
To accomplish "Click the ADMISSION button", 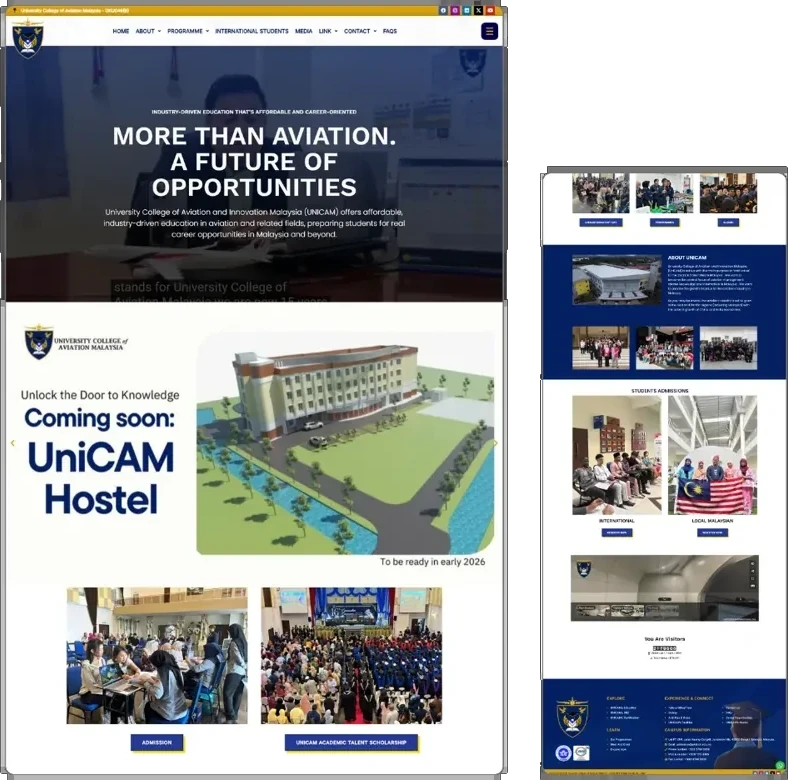I will (157, 742).
